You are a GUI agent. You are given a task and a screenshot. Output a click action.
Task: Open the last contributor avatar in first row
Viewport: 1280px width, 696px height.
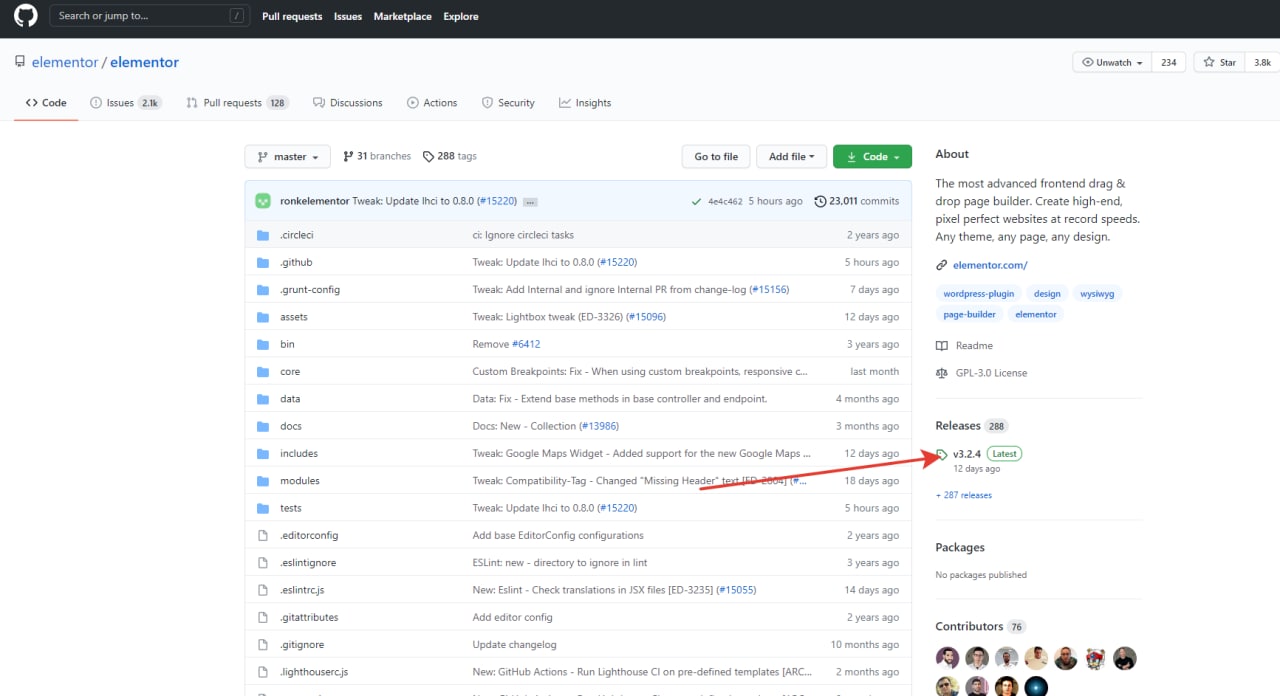tap(1125, 658)
